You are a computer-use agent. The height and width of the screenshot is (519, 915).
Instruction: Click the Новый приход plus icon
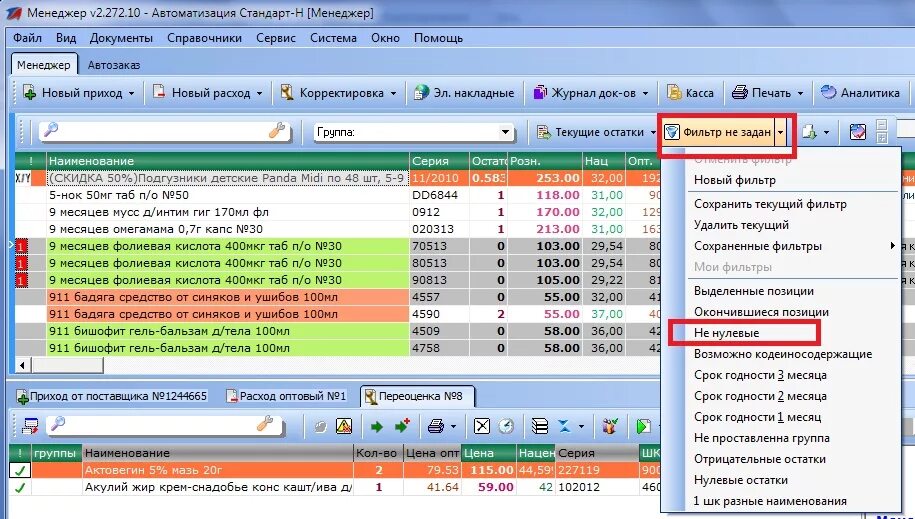(29, 92)
